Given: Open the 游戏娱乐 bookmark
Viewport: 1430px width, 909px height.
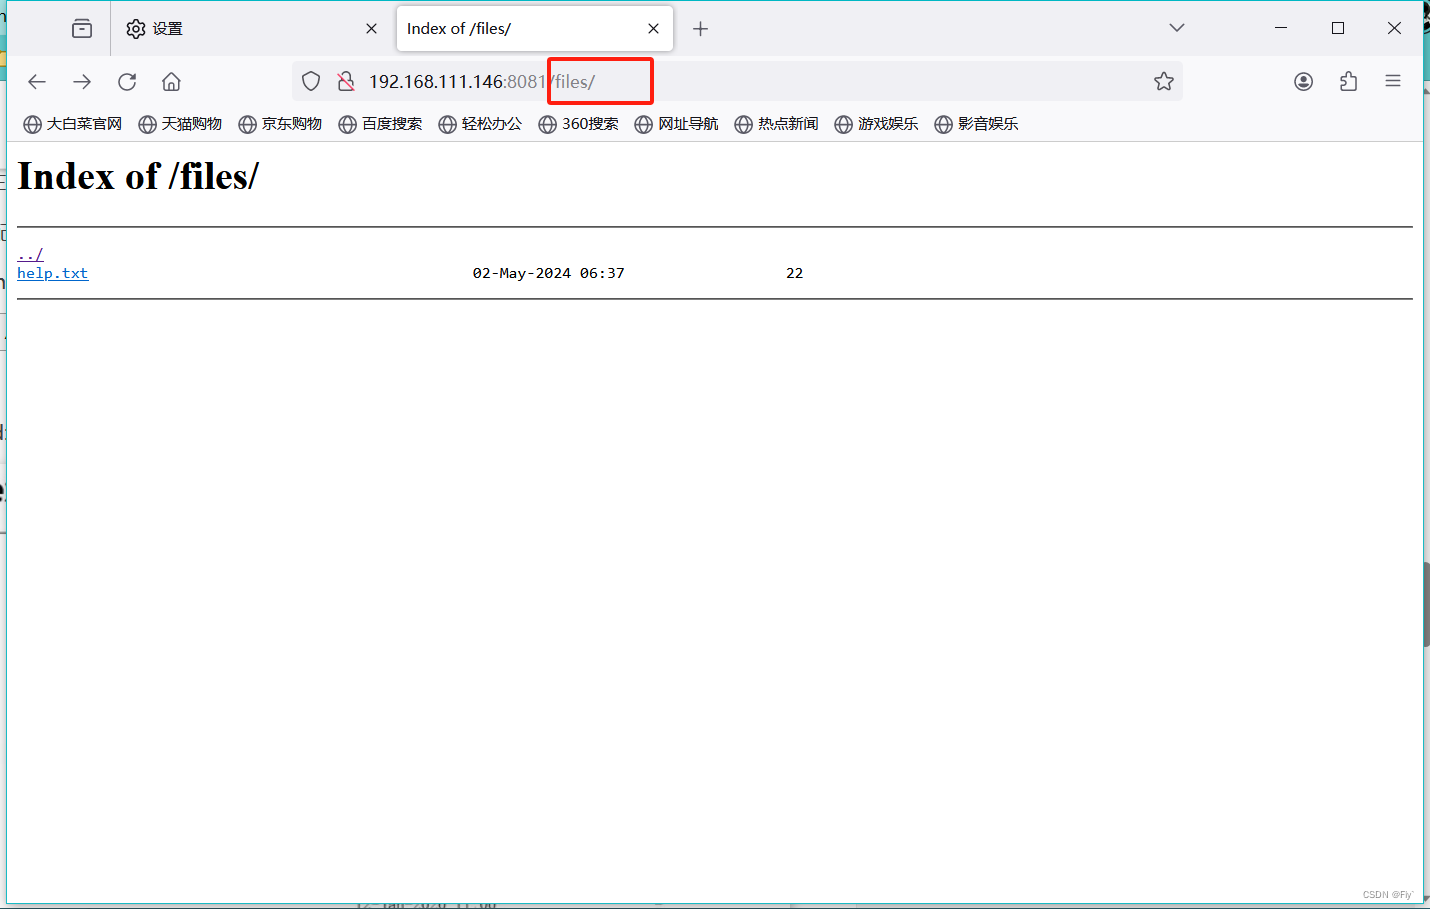Looking at the screenshot, I should (x=877, y=124).
